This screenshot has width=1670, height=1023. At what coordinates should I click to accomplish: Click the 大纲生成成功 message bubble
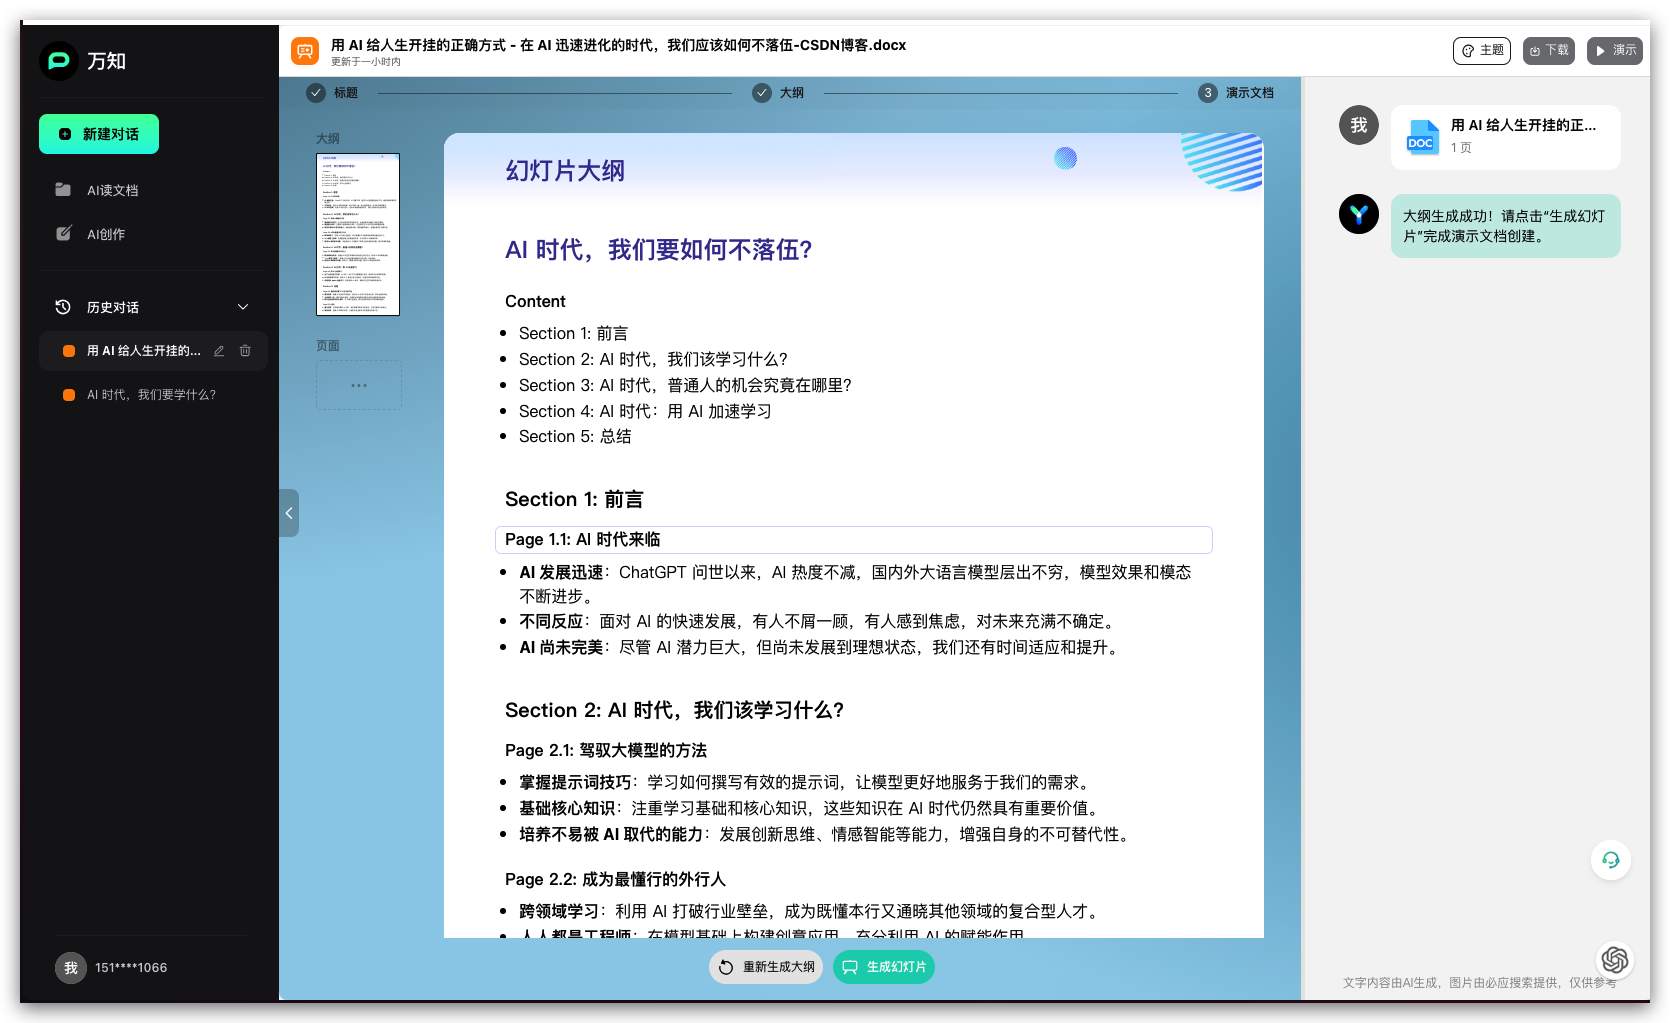point(1505,226)
